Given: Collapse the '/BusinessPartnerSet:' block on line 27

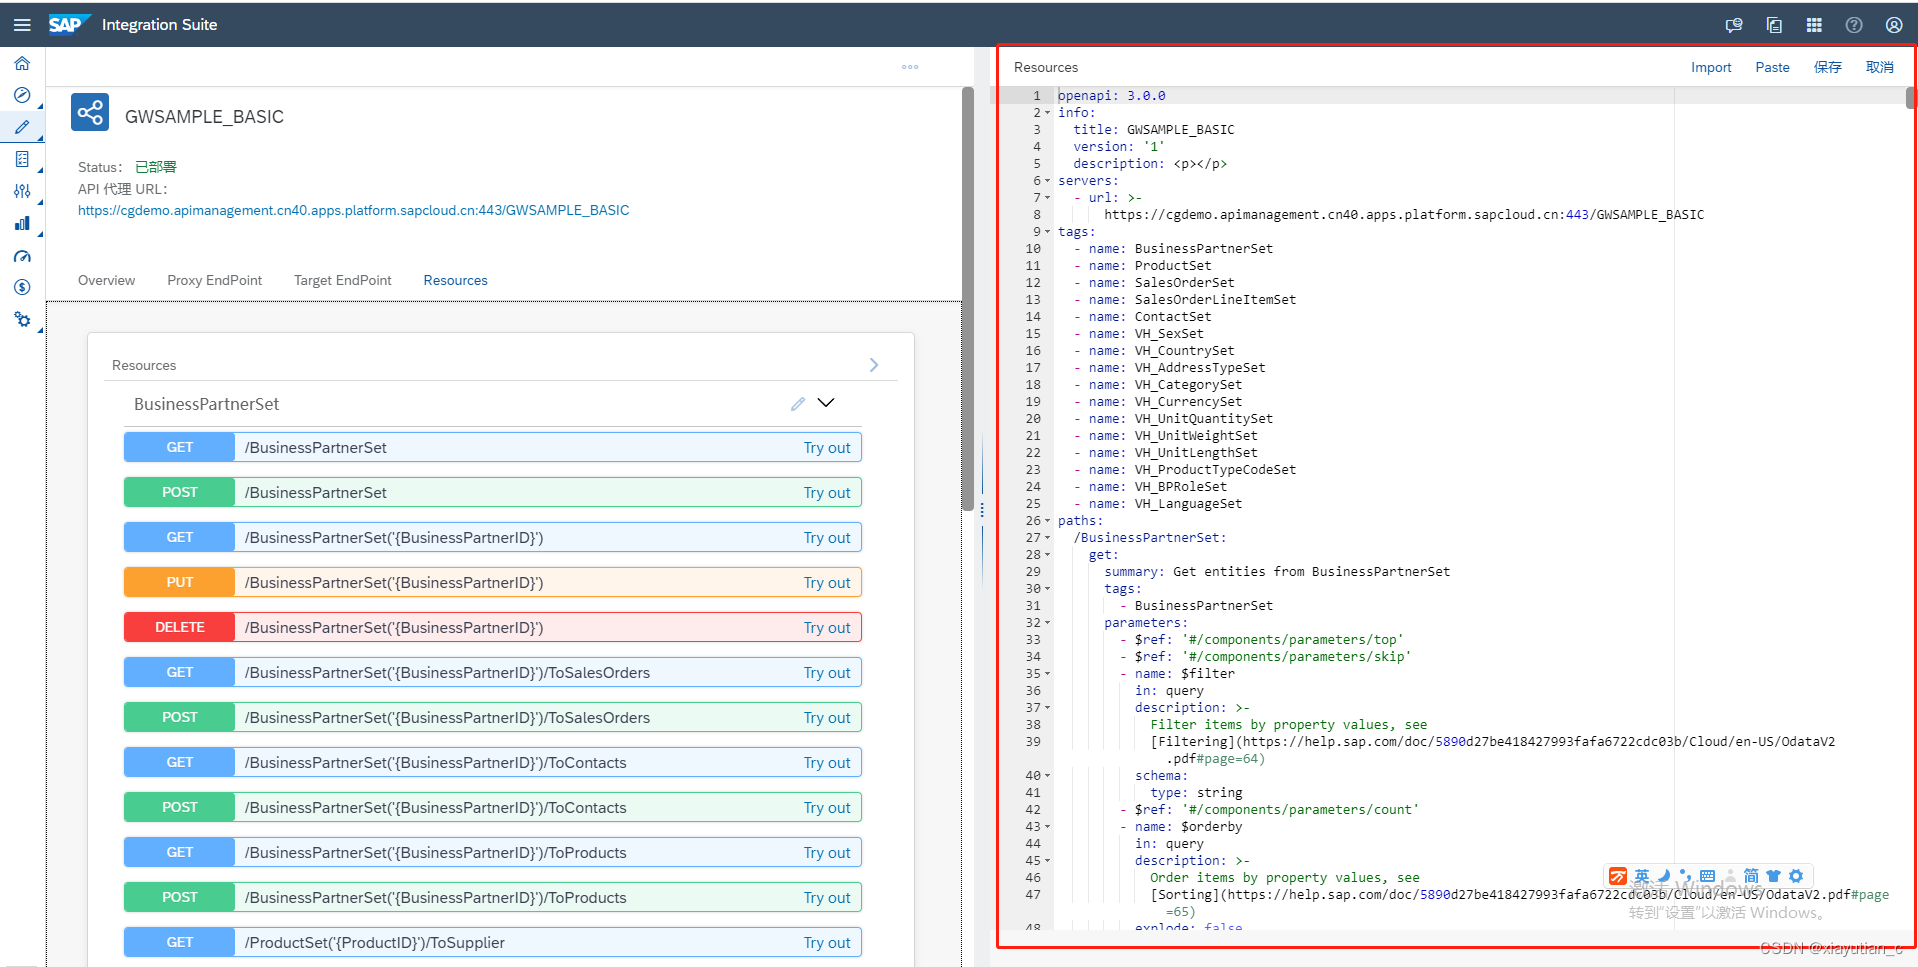Looking at the screenshot, I should [x=1048, y=538].
